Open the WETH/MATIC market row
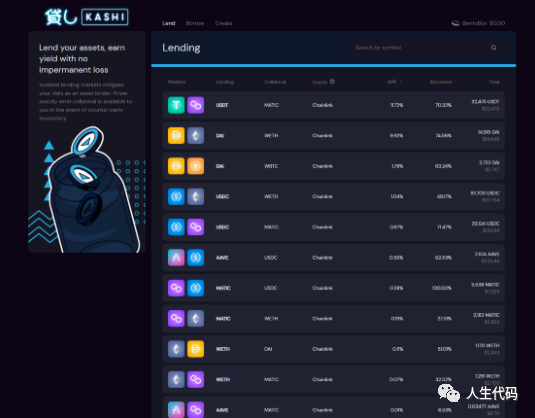 333,379
